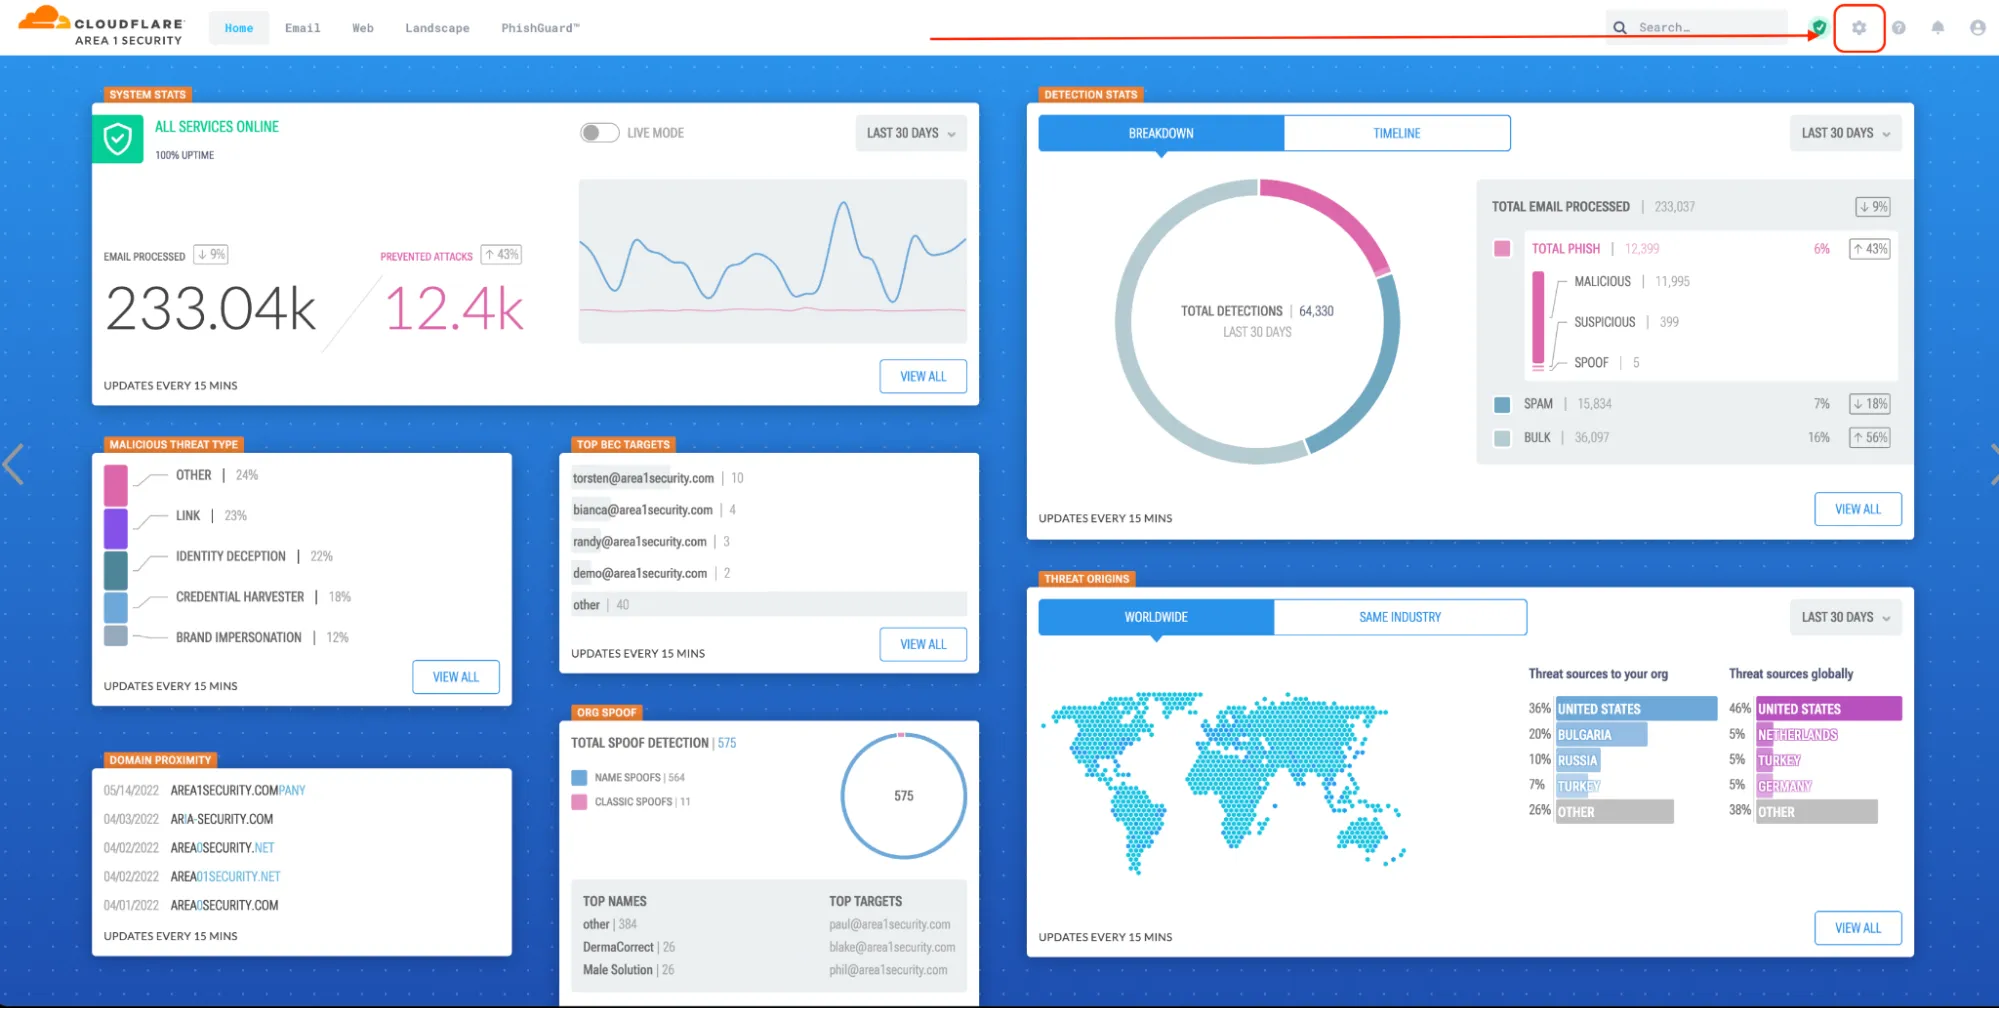Open the user account profile icon

[1977, 28]
